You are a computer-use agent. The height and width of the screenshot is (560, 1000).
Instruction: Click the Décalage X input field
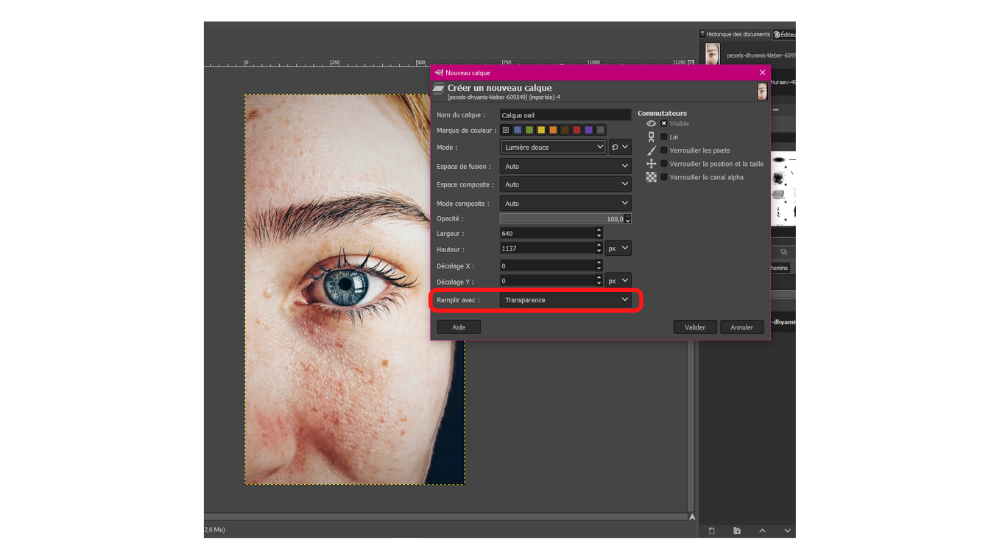pos(548,265)
